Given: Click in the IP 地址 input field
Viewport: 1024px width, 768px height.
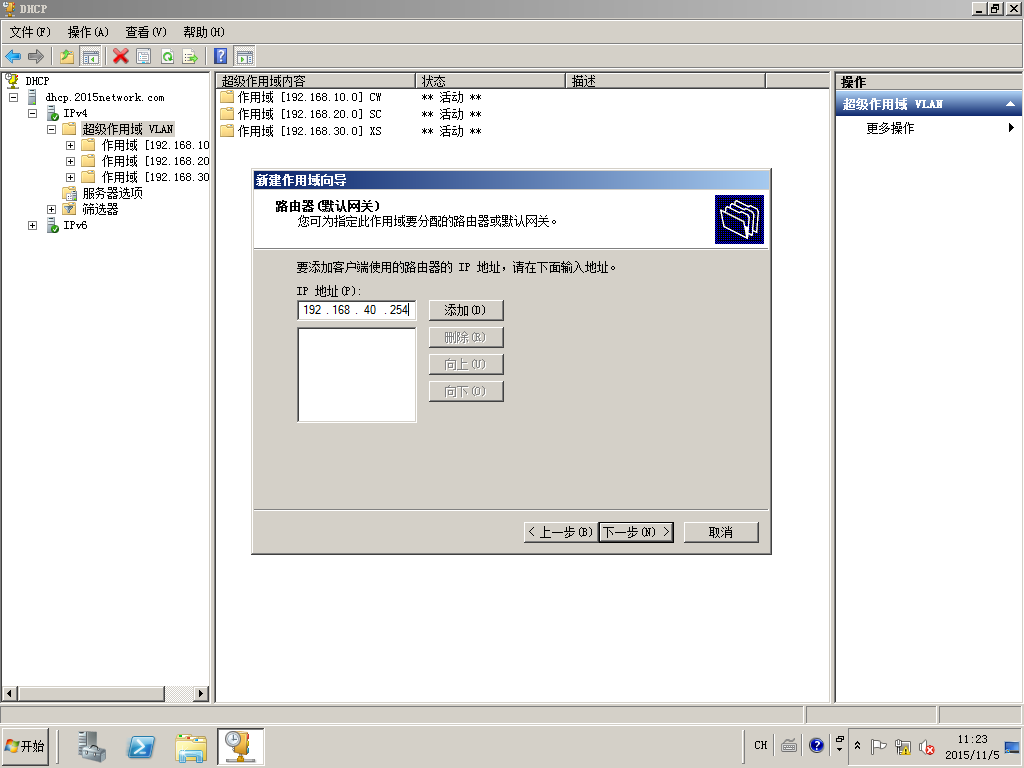Looking at the screenshot, I should [x=356, y=310].
